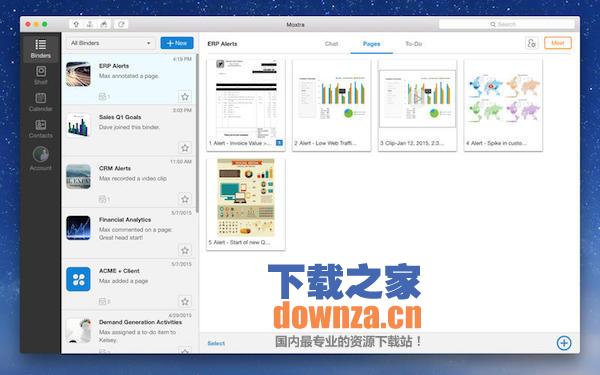Click 'Max annotated a page.' message text
This screenshot has height=375, width=600.
click(x=129, y=76)
